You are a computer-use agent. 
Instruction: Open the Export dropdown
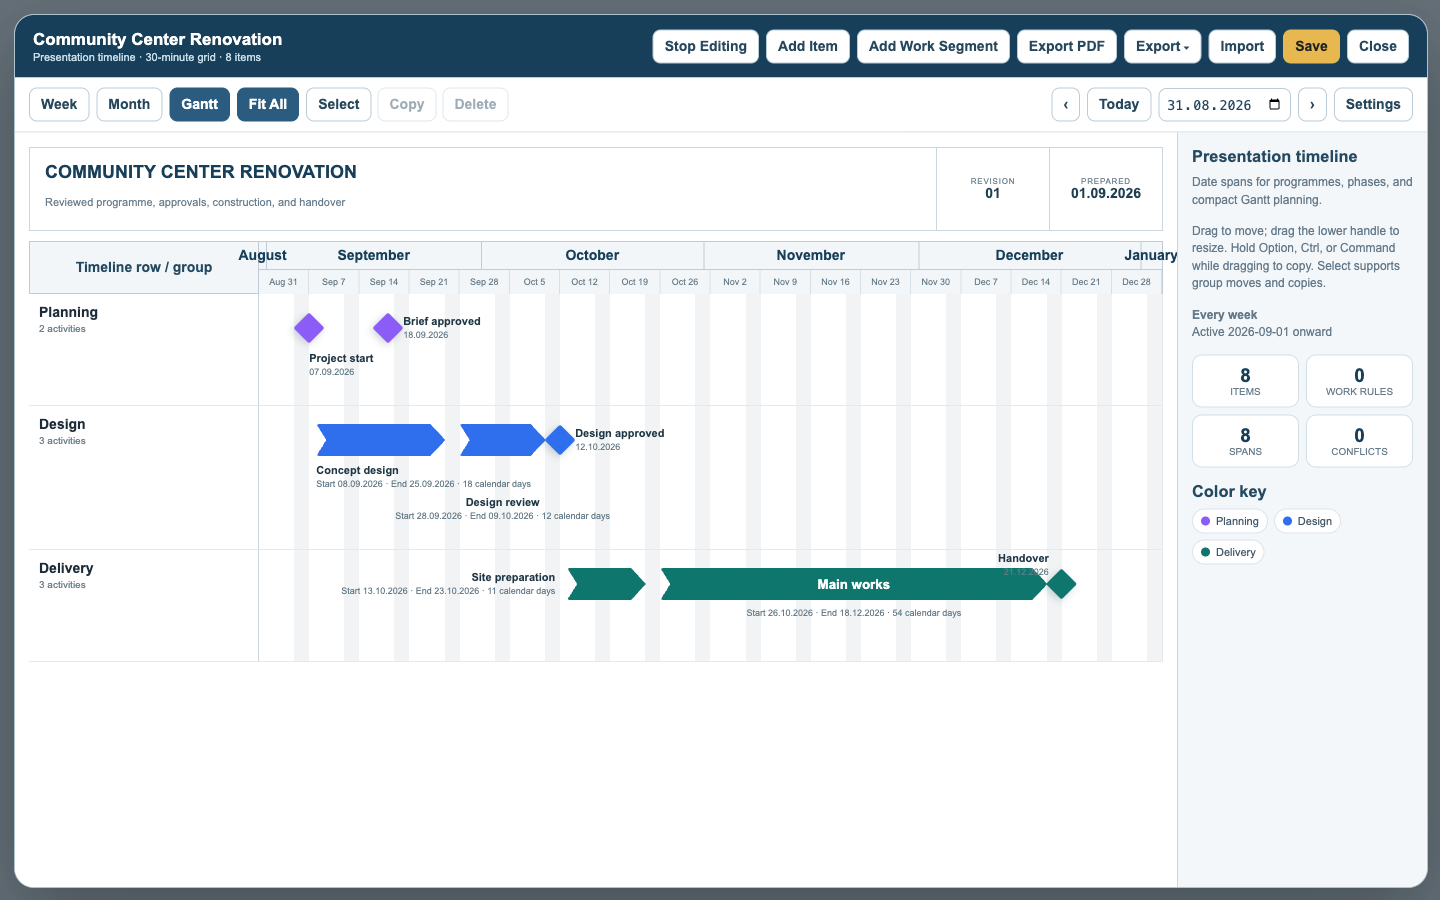click(1163, 47)
